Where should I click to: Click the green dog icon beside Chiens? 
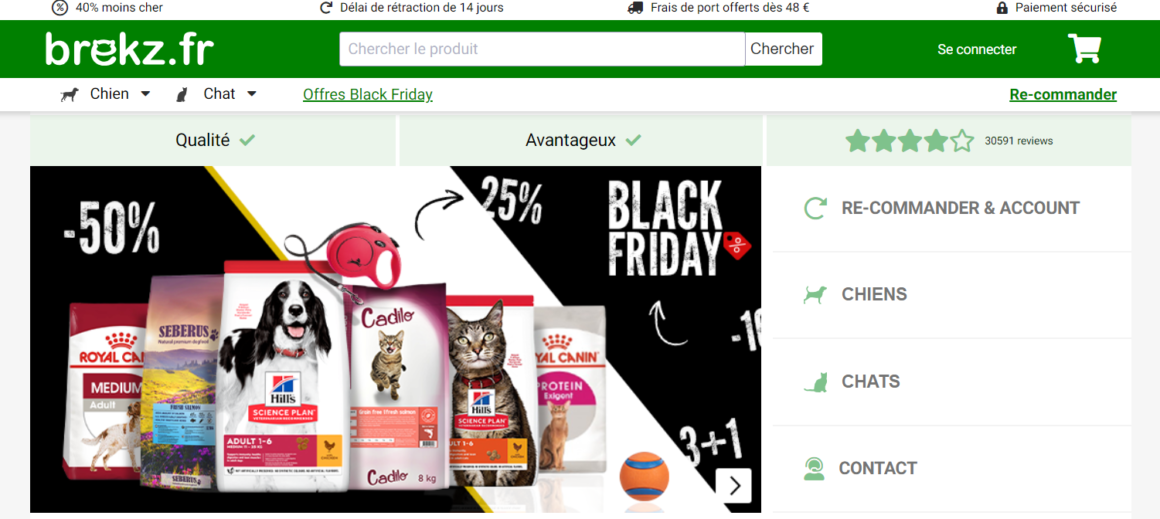(815, 294)
